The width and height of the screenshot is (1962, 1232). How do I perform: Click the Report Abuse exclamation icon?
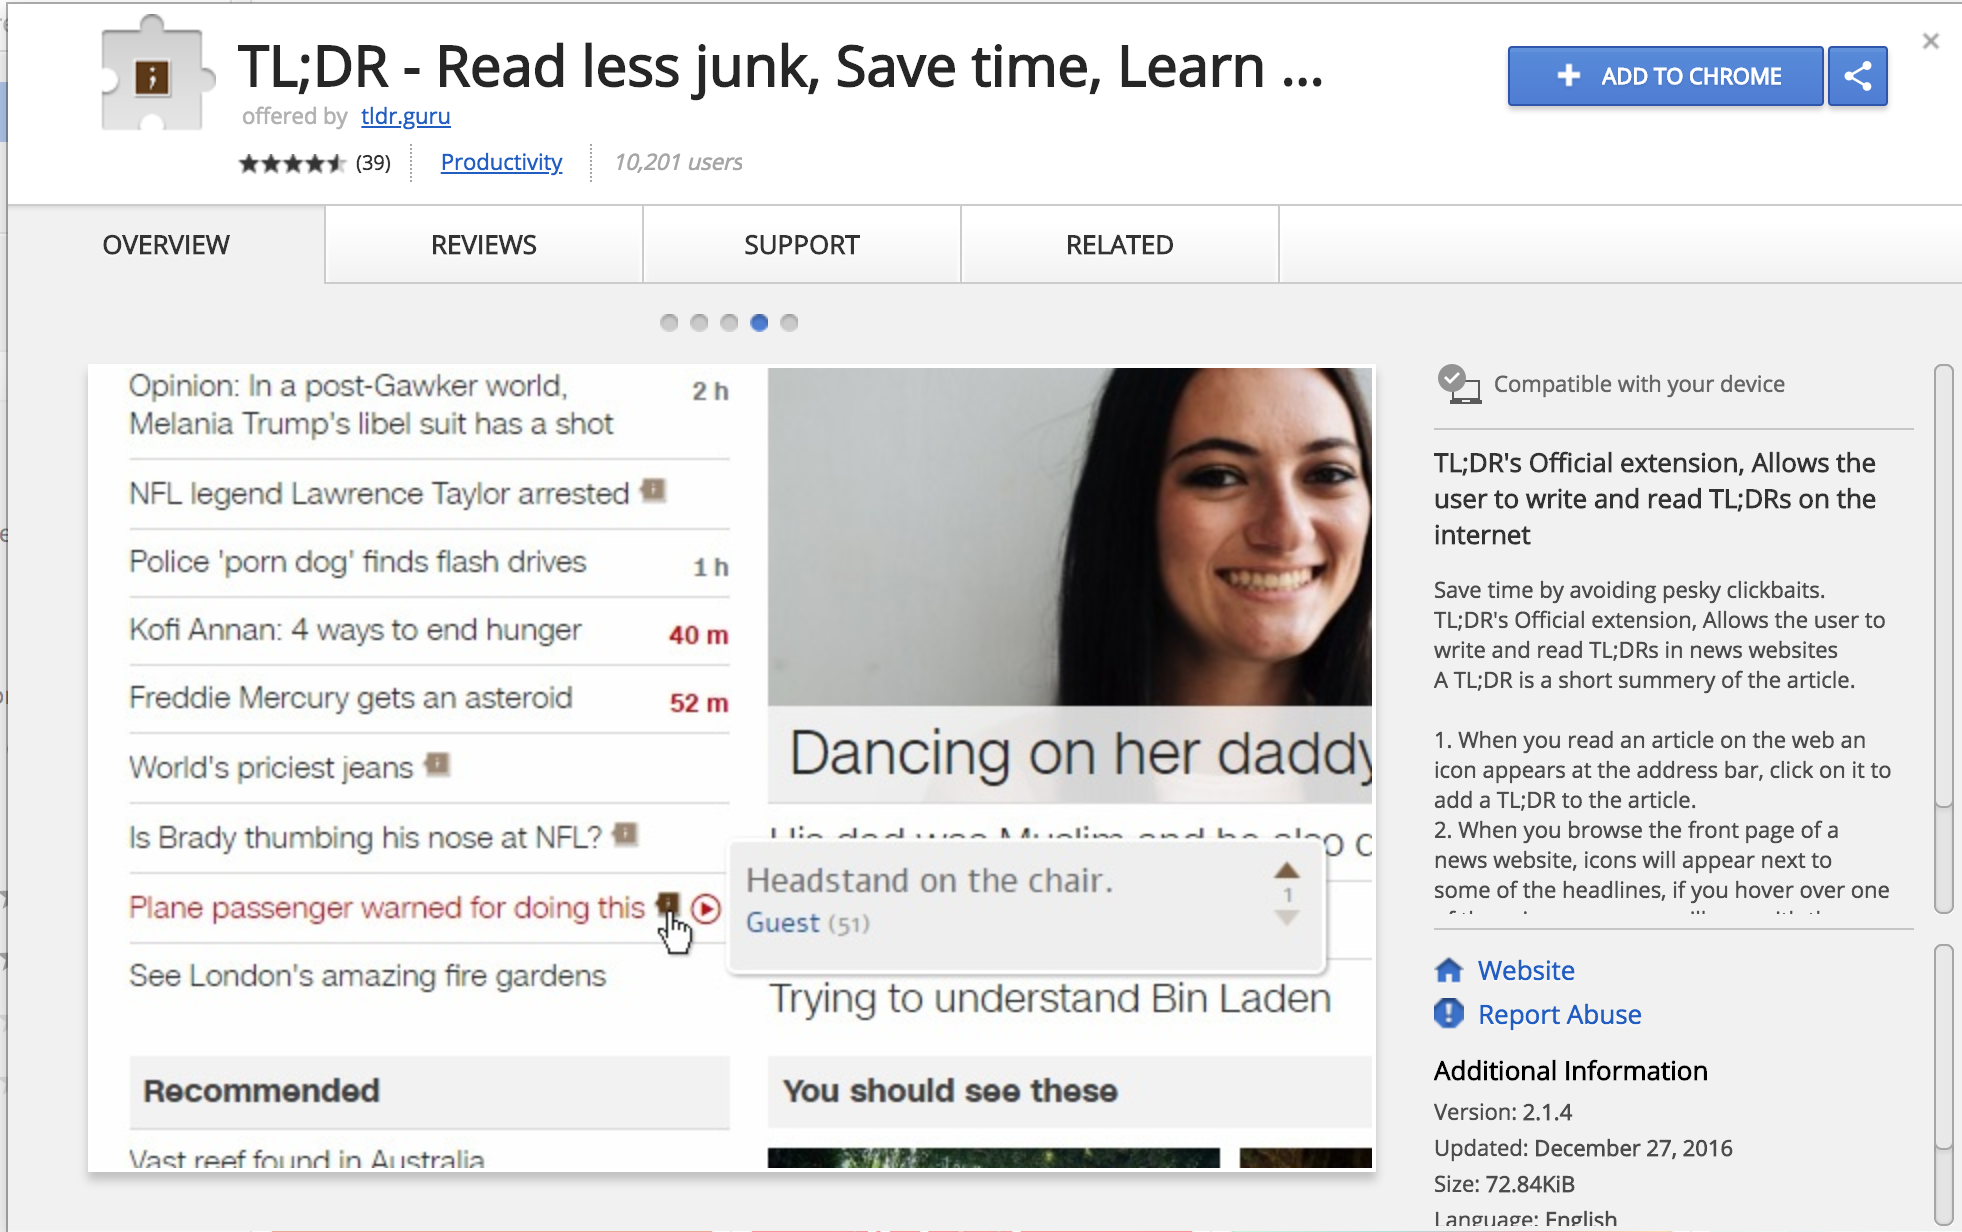1448,1014
